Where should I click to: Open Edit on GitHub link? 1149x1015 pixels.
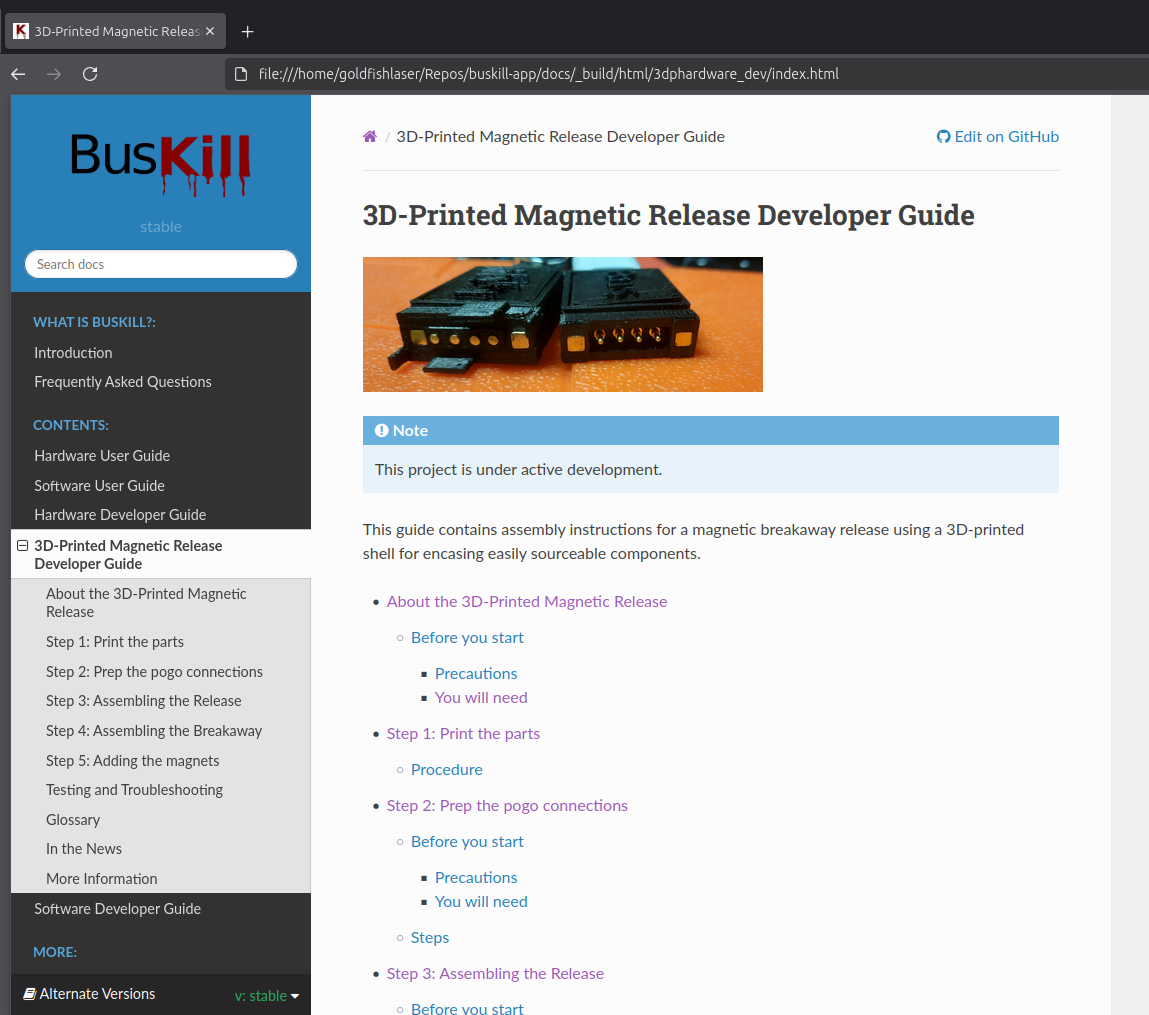997,137
